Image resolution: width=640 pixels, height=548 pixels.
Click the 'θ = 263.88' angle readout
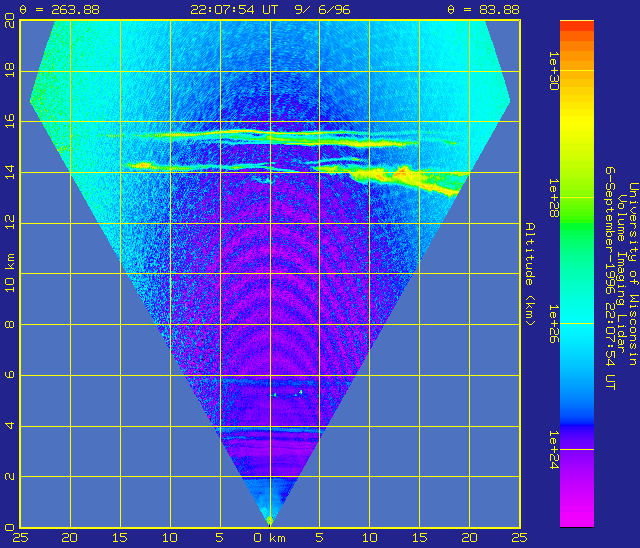click(60, 9)
